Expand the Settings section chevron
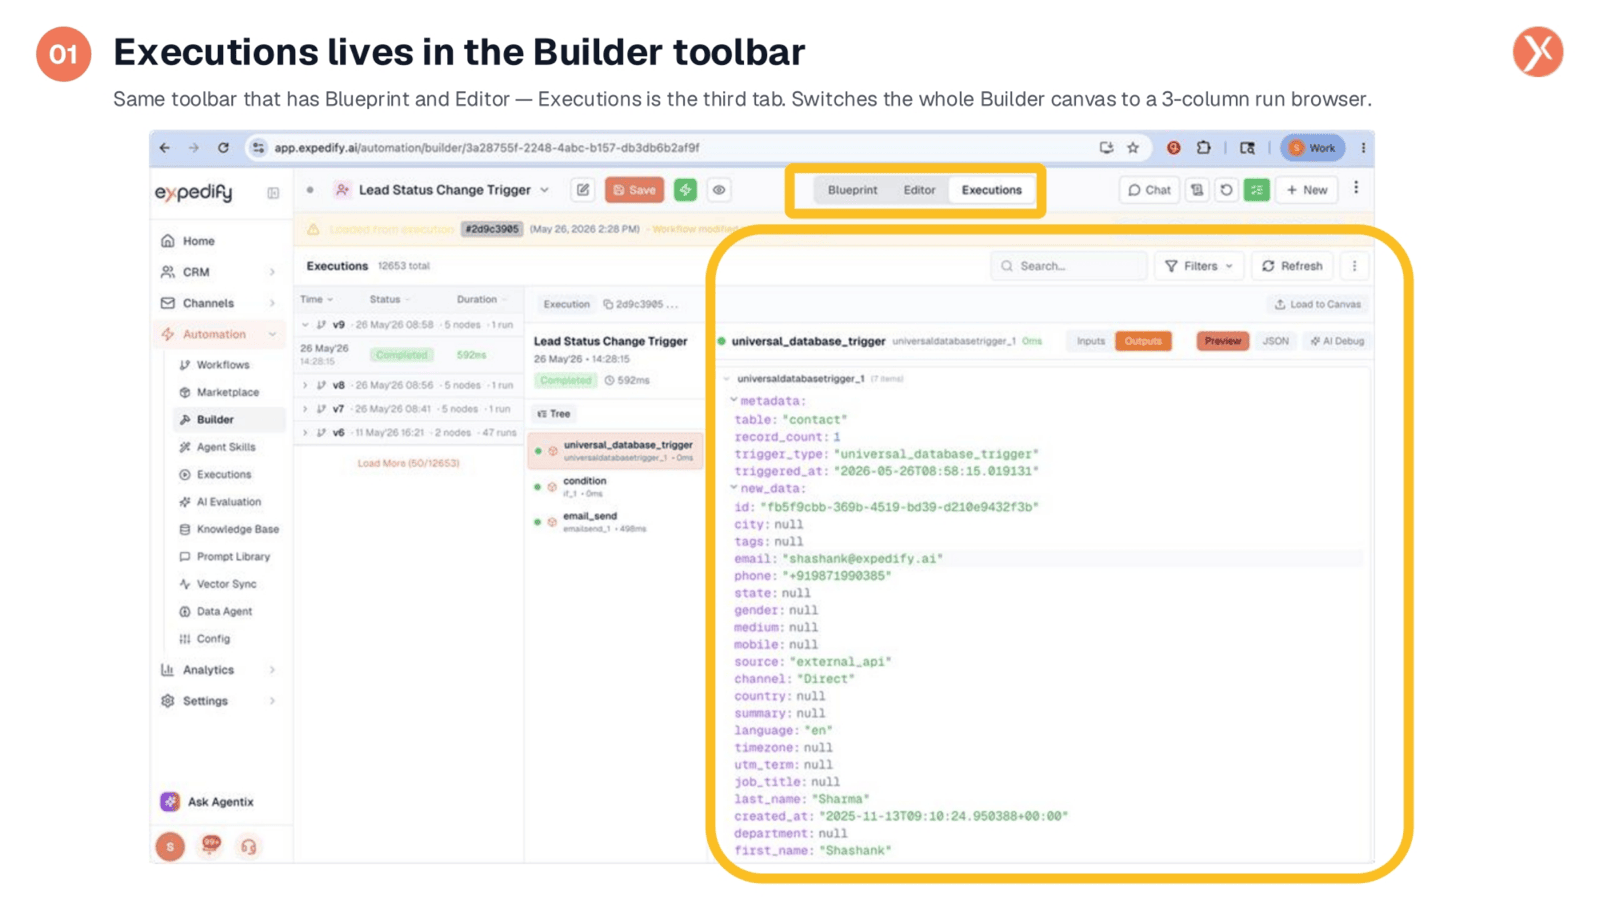1600x900 pixels. click(272, 701)
